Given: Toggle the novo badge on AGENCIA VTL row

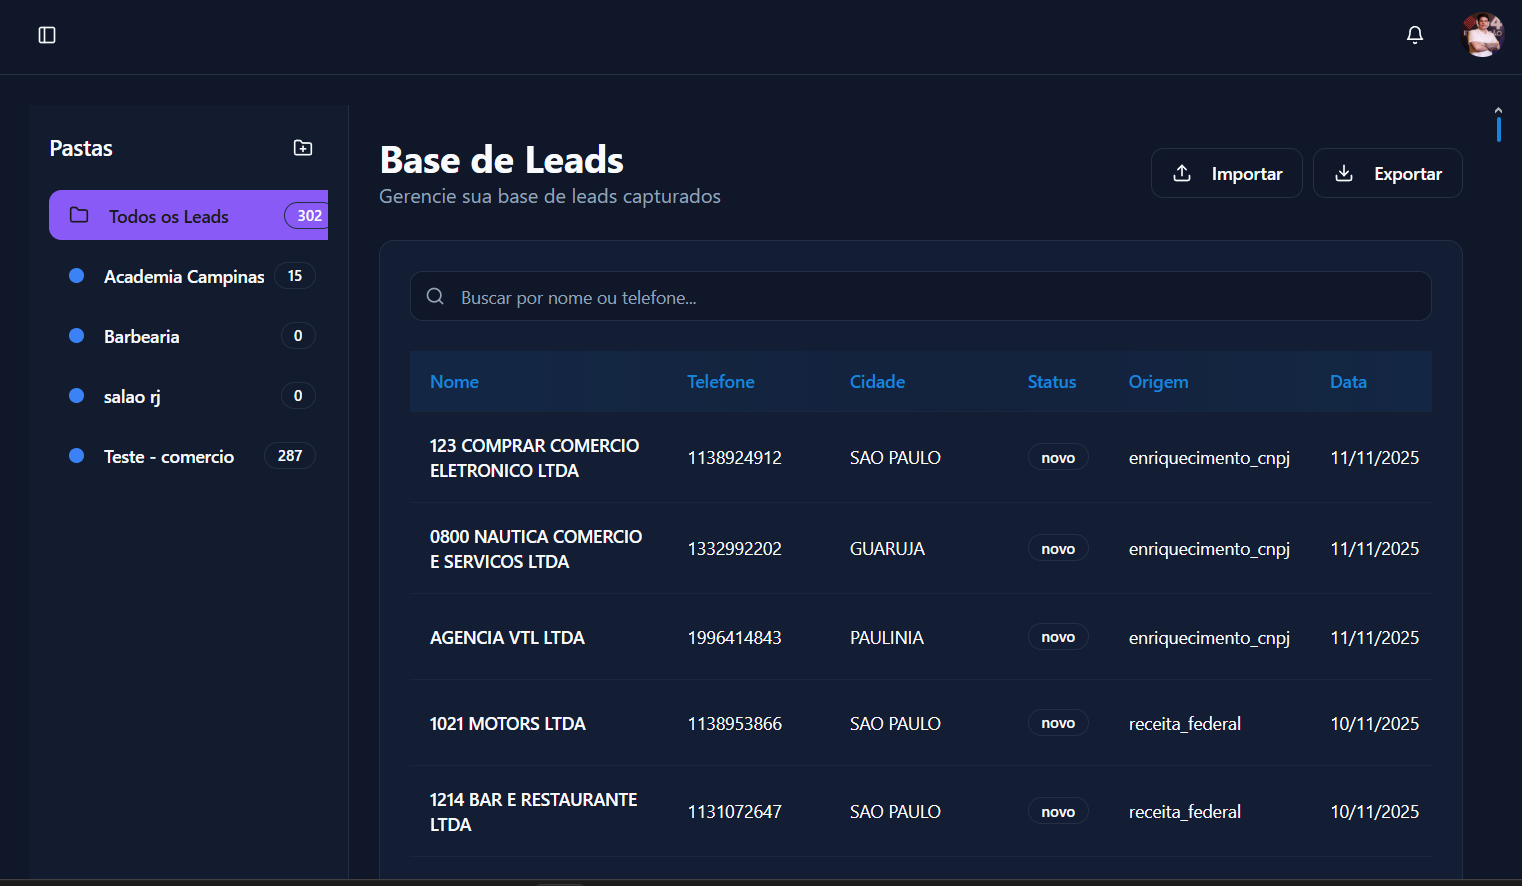Looking at the screenshot, I should [x=1058, y=636].
